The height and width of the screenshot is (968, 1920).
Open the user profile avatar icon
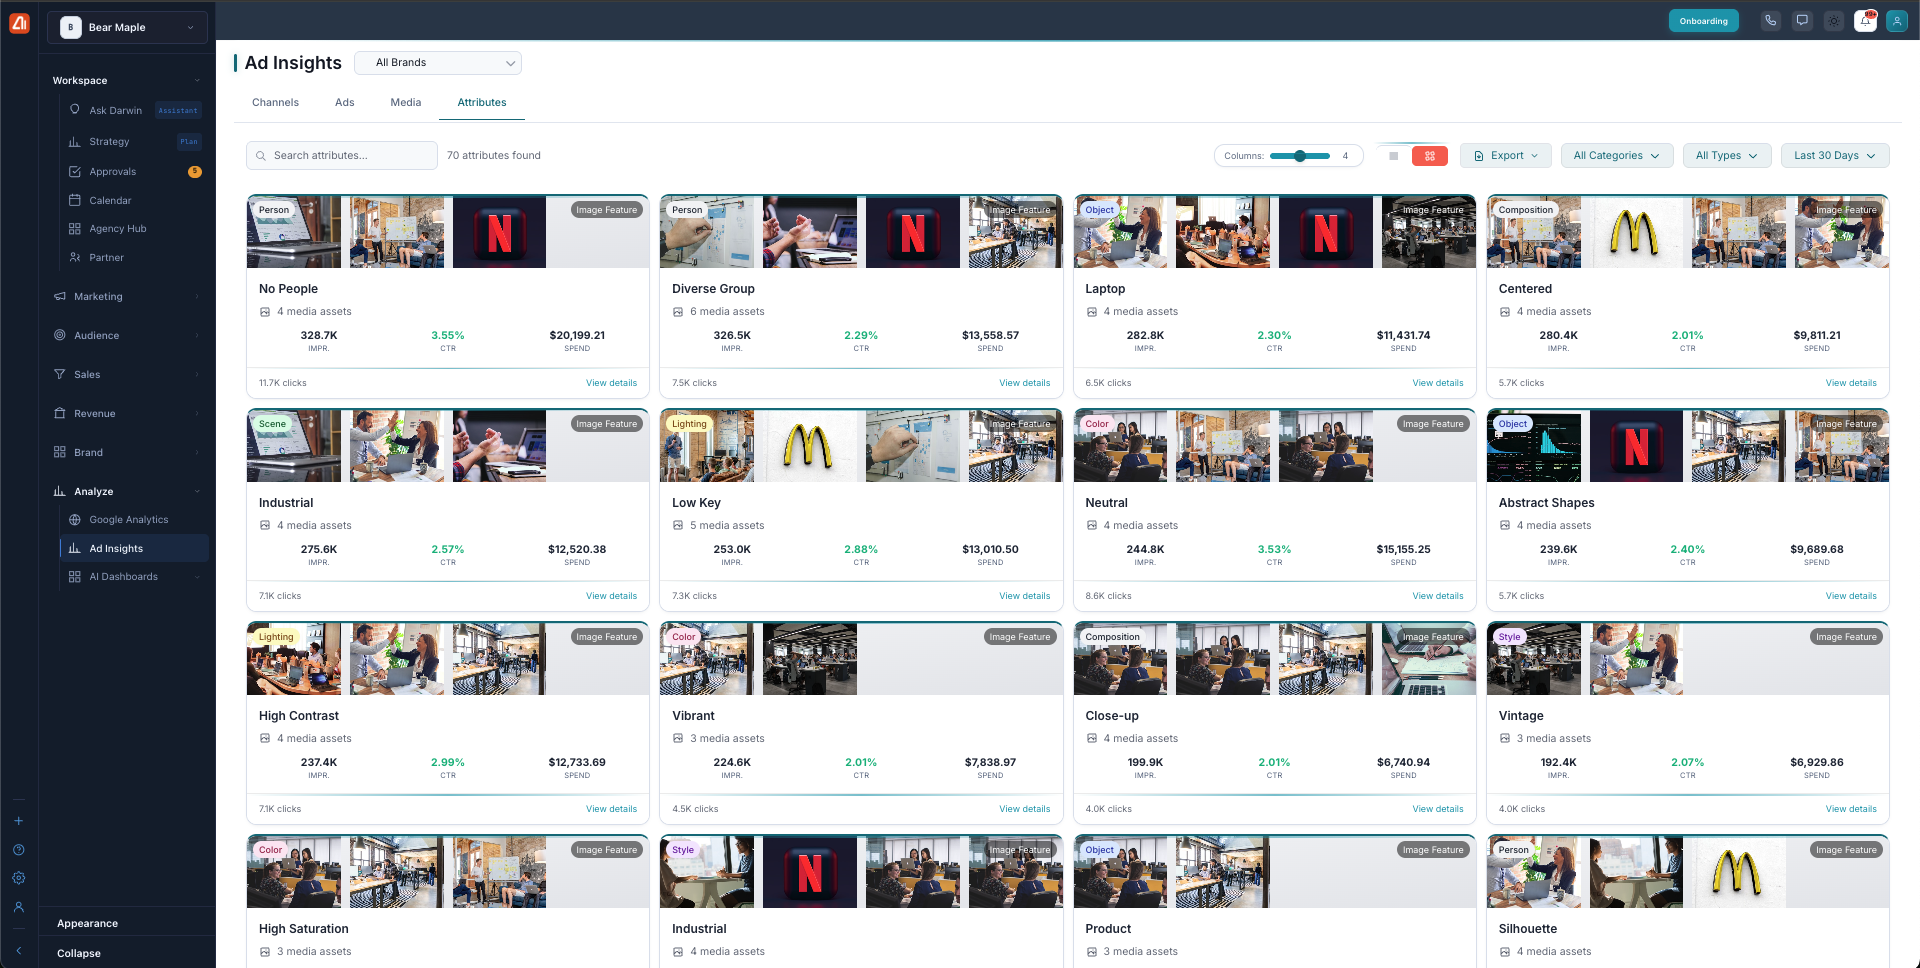click(1897, 21)
